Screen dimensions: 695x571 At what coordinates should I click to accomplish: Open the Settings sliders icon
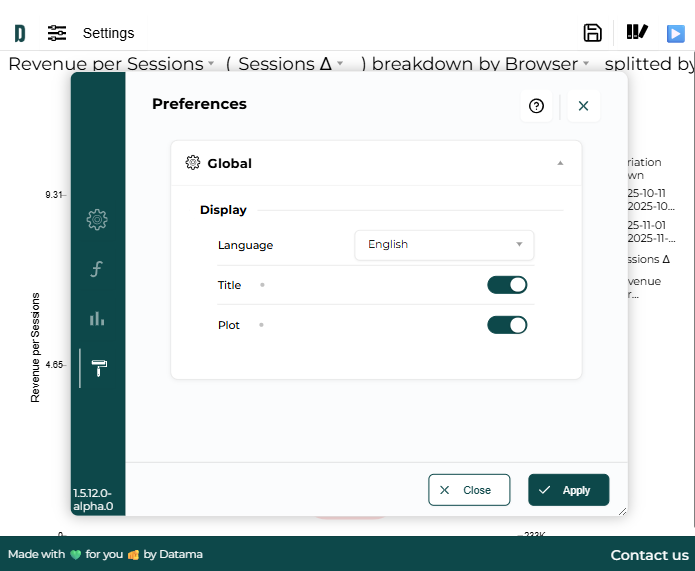click(57, 33)
